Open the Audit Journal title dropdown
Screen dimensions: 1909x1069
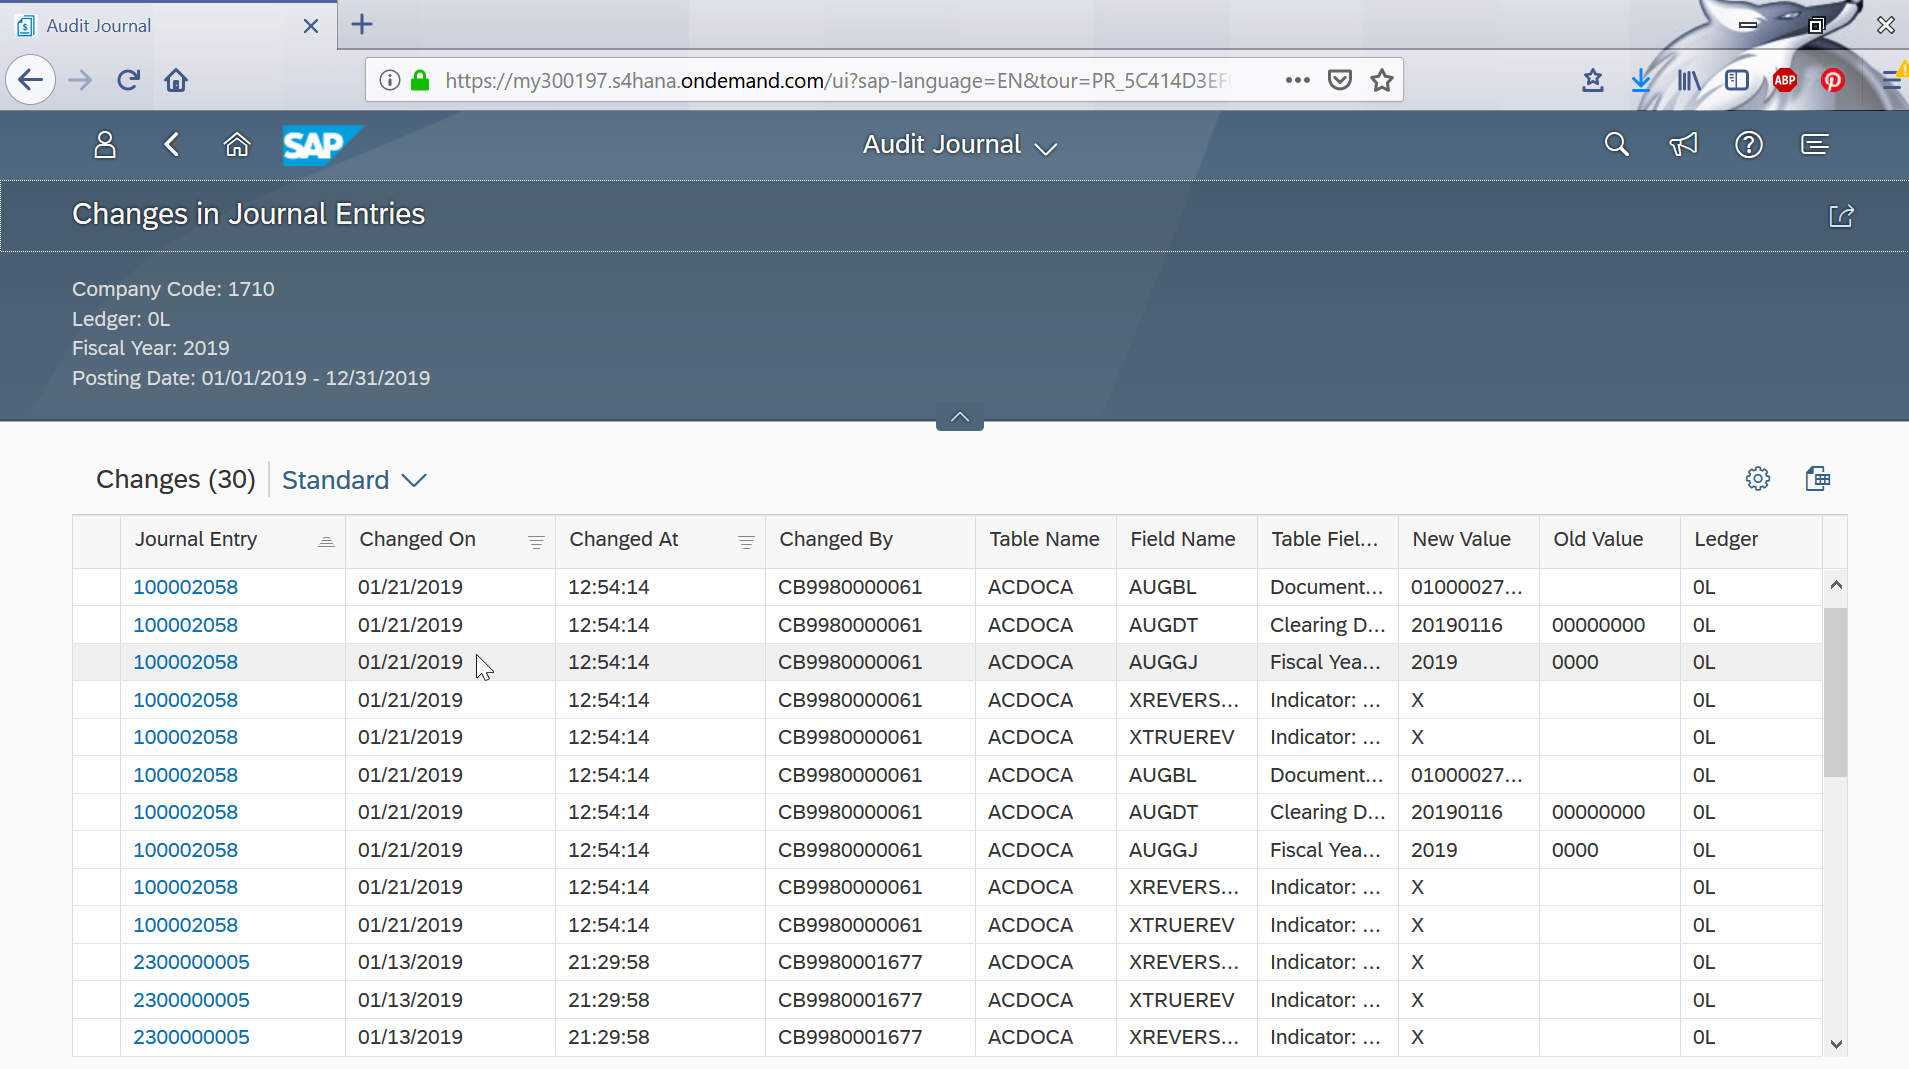(x=1044, y=146)
